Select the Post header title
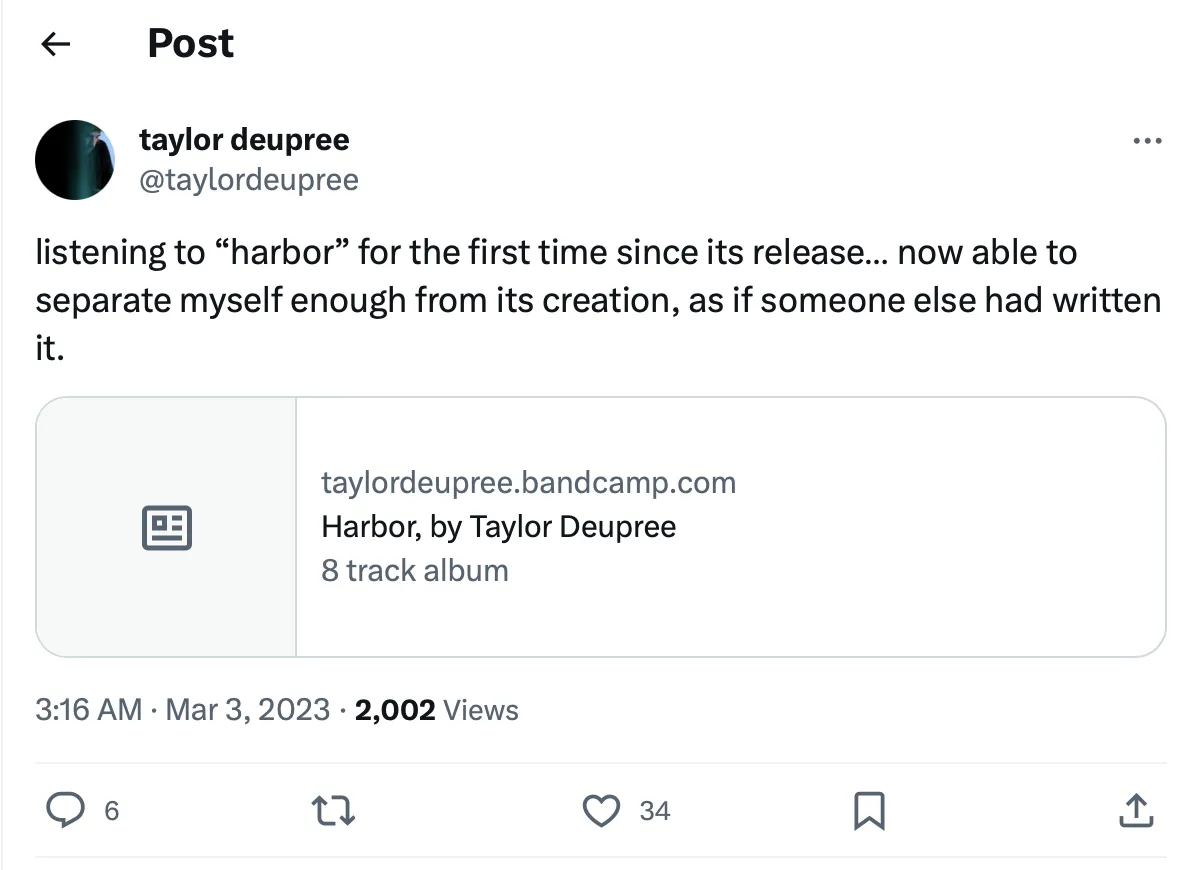This screenshot has width=1195, height=870. pyautogui.click(x=191, y=43)
